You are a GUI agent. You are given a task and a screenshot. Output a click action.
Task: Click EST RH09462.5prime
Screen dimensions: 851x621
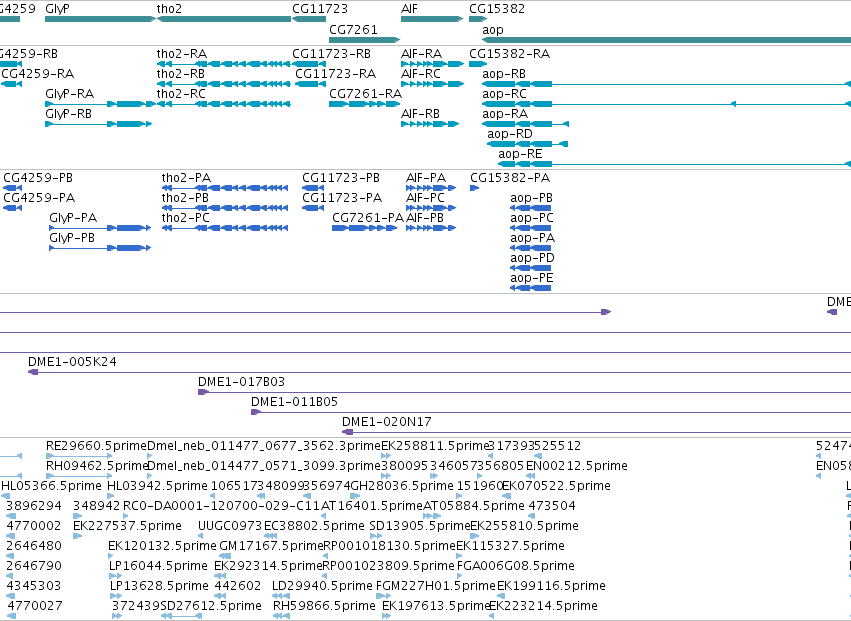pos(79,476)
